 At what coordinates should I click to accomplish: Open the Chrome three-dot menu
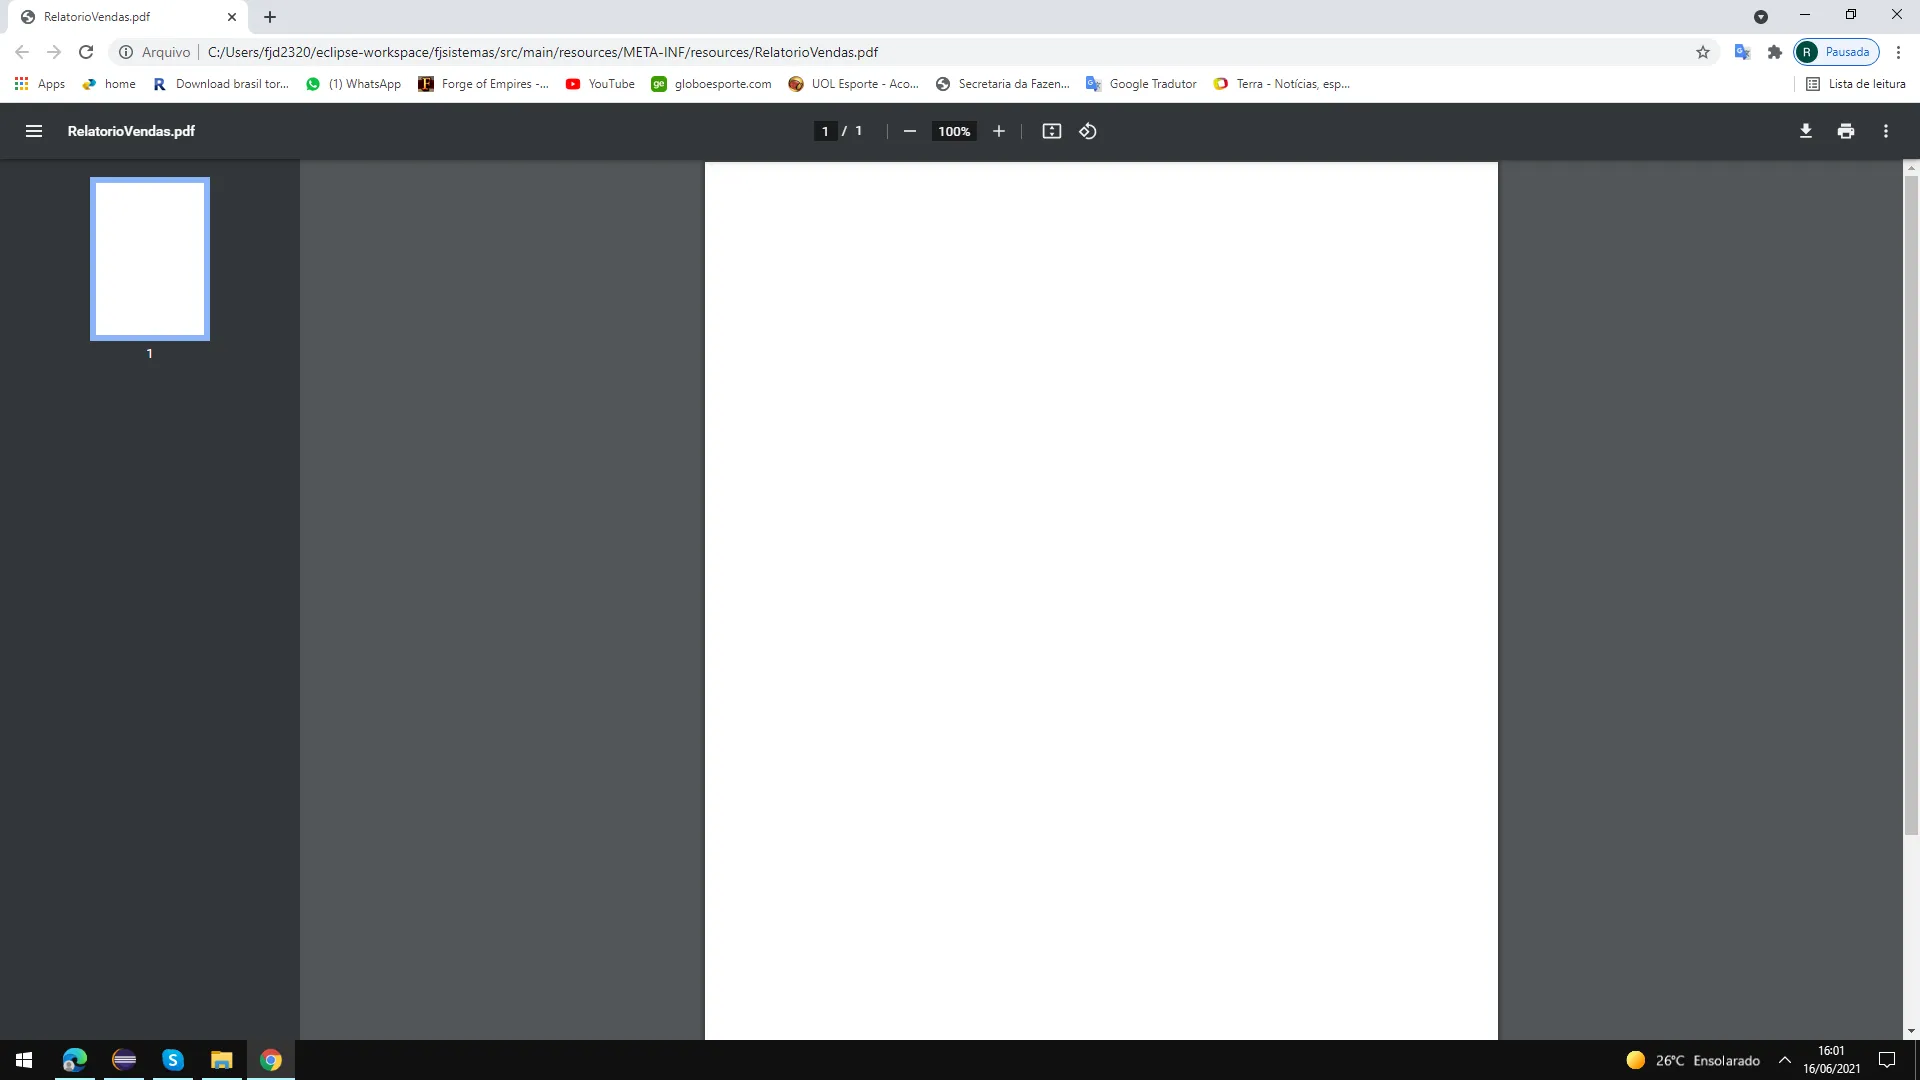(1898, 52)
